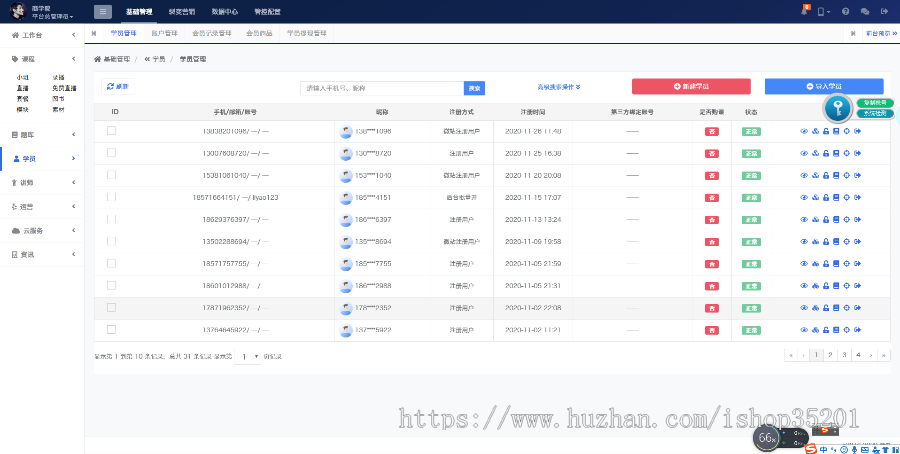
Task: Click the blue 导入学员 import button
Action: 824,87
